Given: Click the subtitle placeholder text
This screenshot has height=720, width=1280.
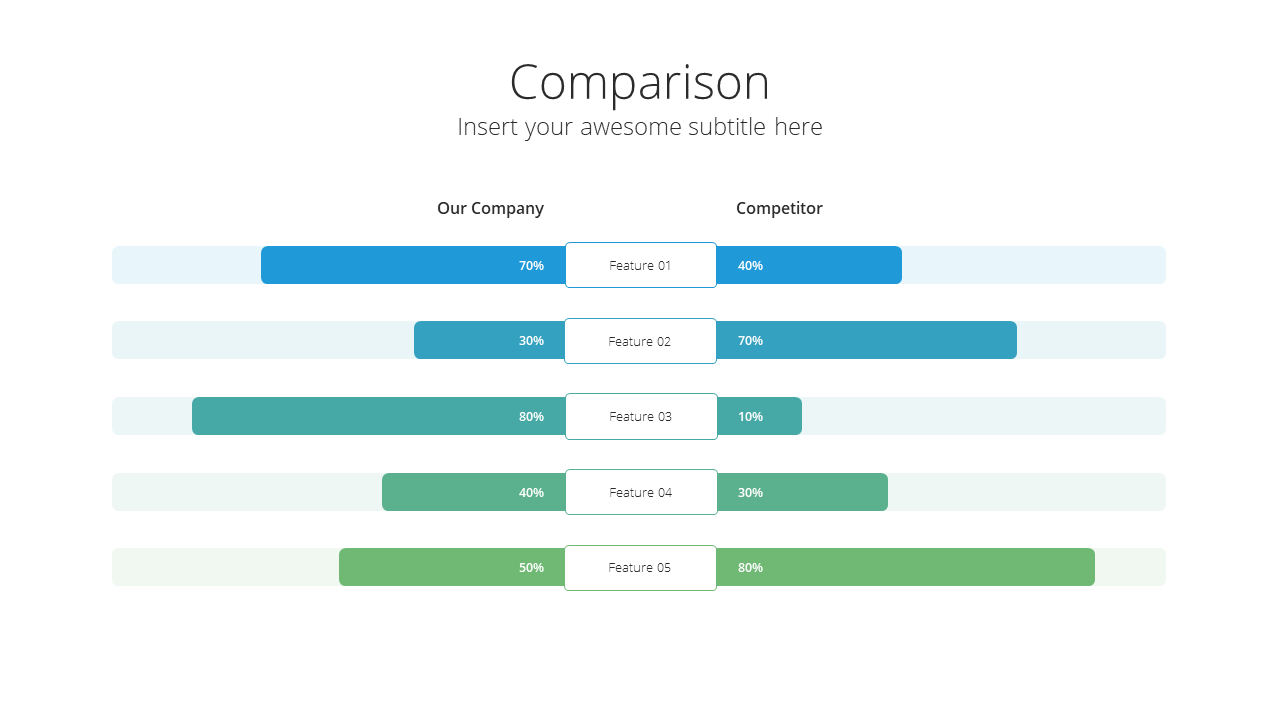Looking at the screenshot, I should (x=640, y=127).
